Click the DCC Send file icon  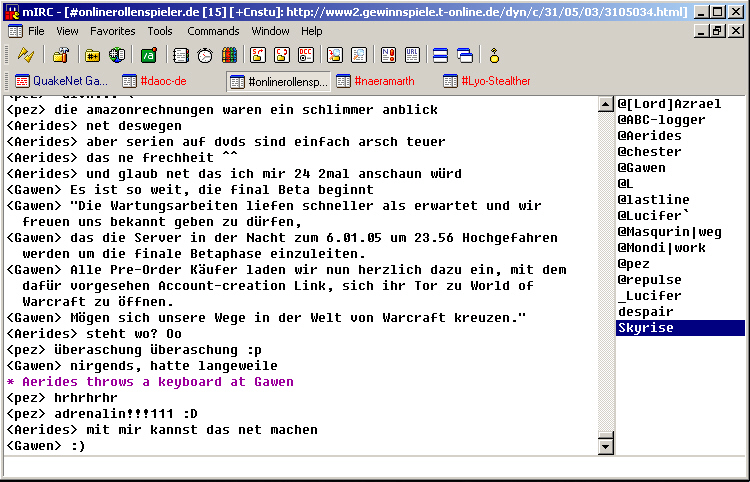coord(258,55)
